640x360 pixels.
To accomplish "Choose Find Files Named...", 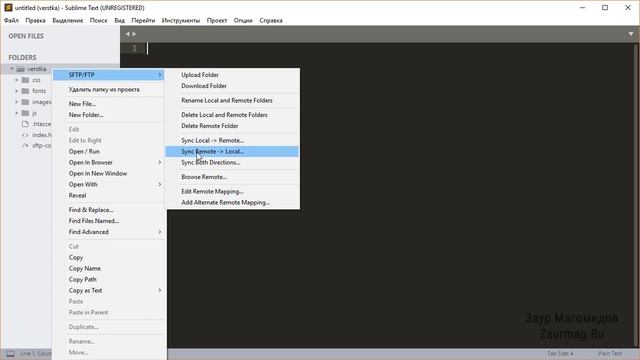I will (x=109, y=221).
